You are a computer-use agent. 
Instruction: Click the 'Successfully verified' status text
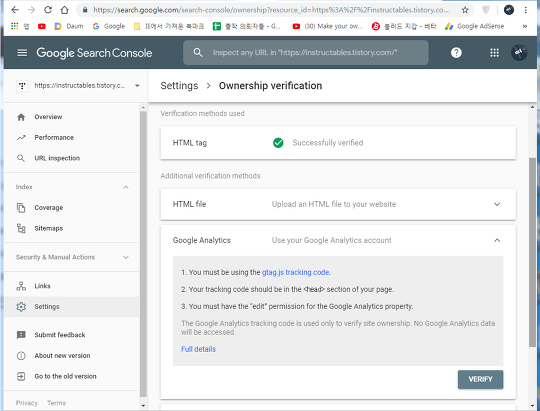click(x=328, y=143)
